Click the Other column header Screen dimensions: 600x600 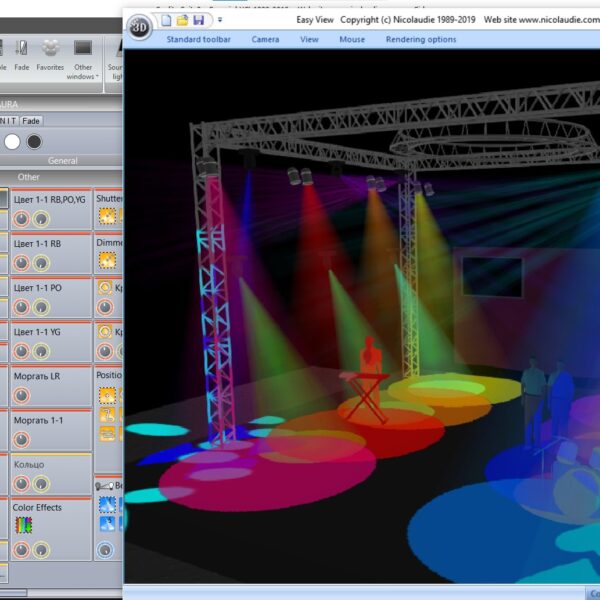28,177
